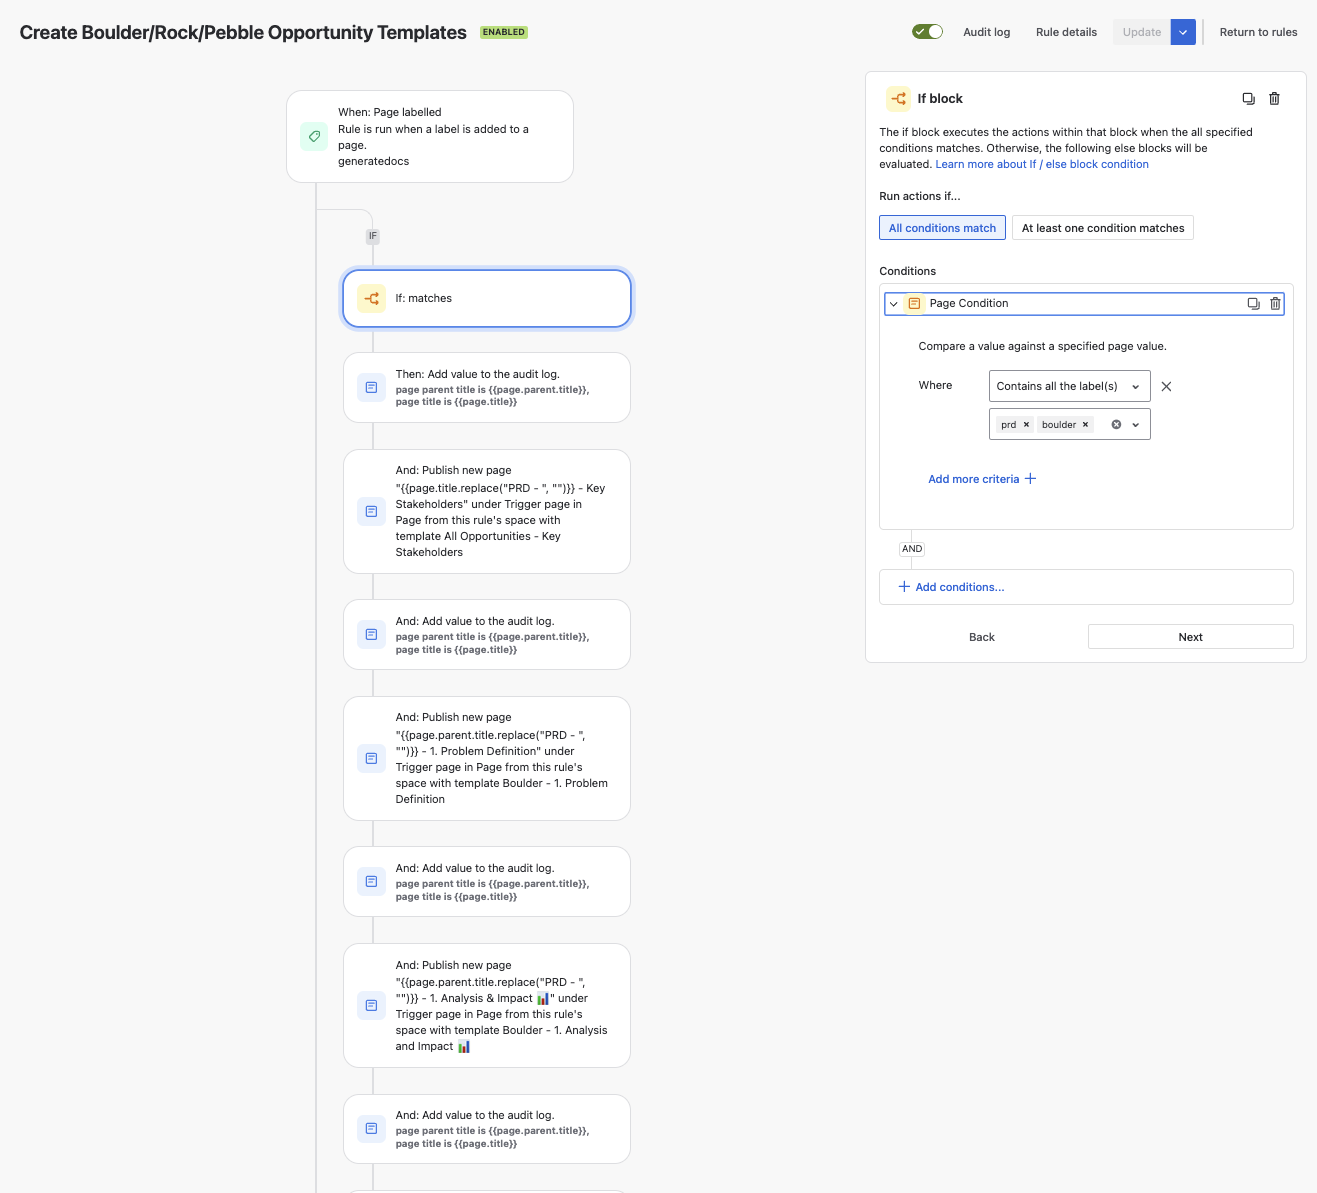This screenshot has height=1193, width=1317.
Task: Click the If: matches branch icon
Action: point(372,298)
